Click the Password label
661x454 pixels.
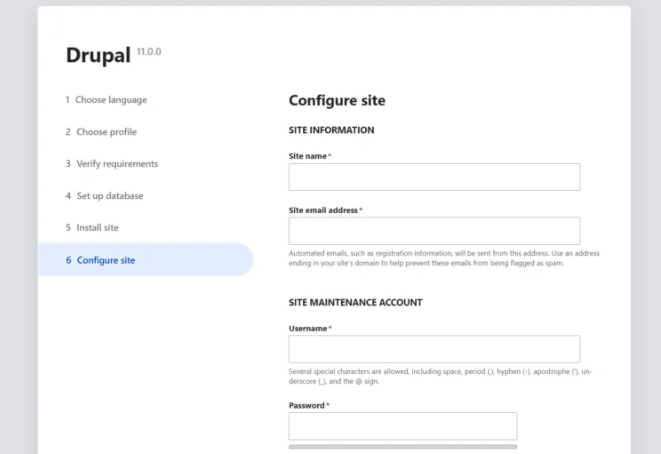point(306,406)
